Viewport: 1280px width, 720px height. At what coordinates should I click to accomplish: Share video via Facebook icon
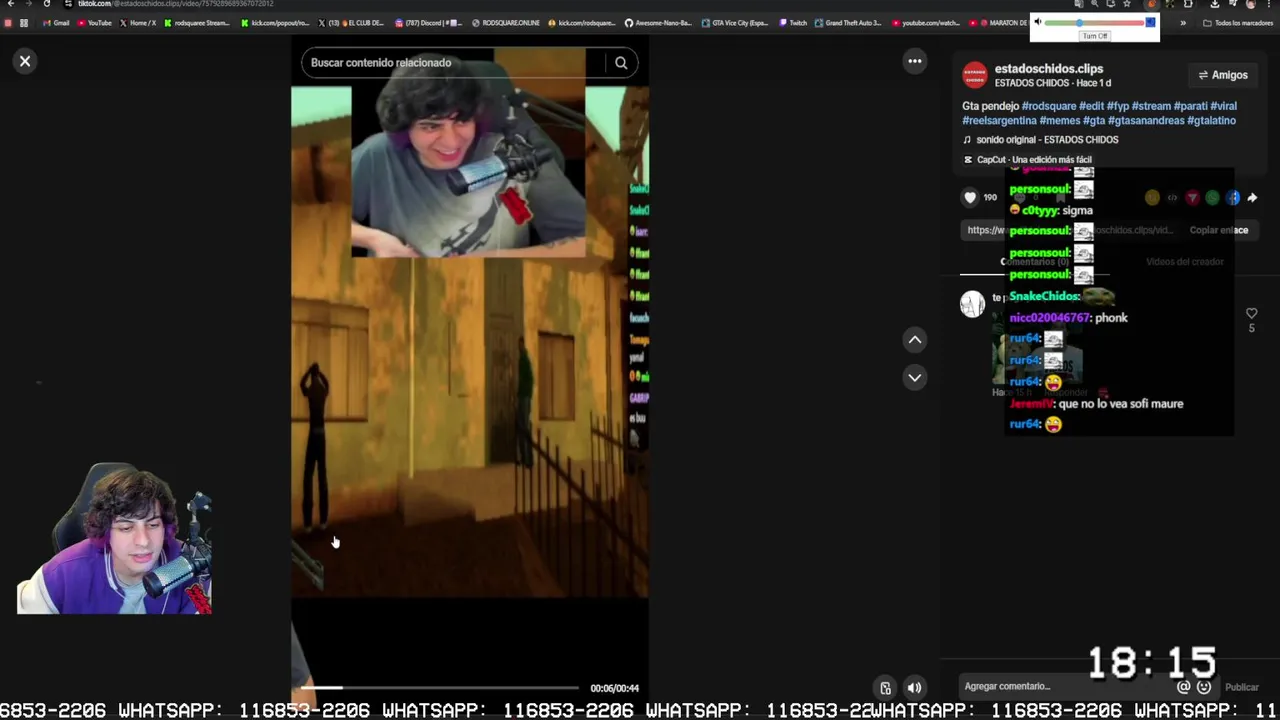[1233, 198]
